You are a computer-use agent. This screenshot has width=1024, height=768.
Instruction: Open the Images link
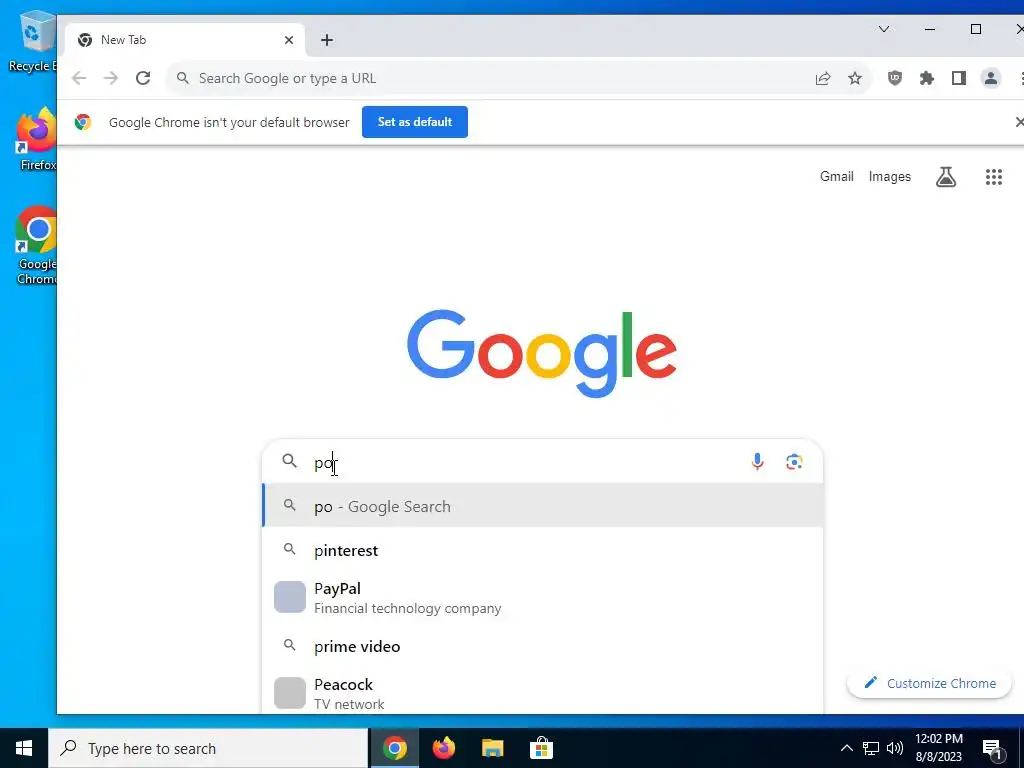coord(889,176)
